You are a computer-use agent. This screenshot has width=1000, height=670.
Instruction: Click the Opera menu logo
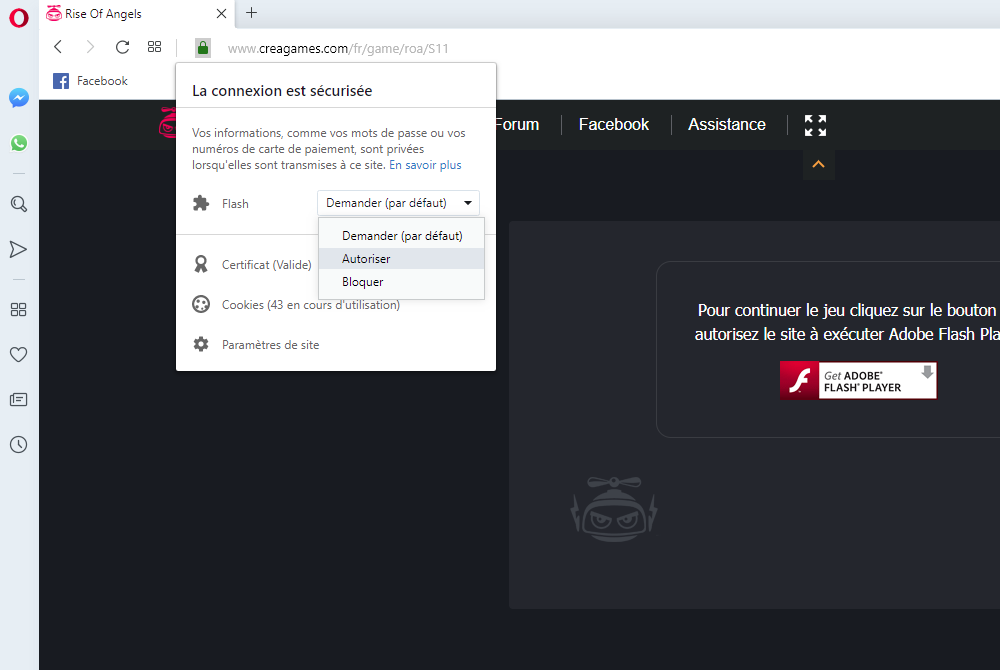click(x=19, y=17)
